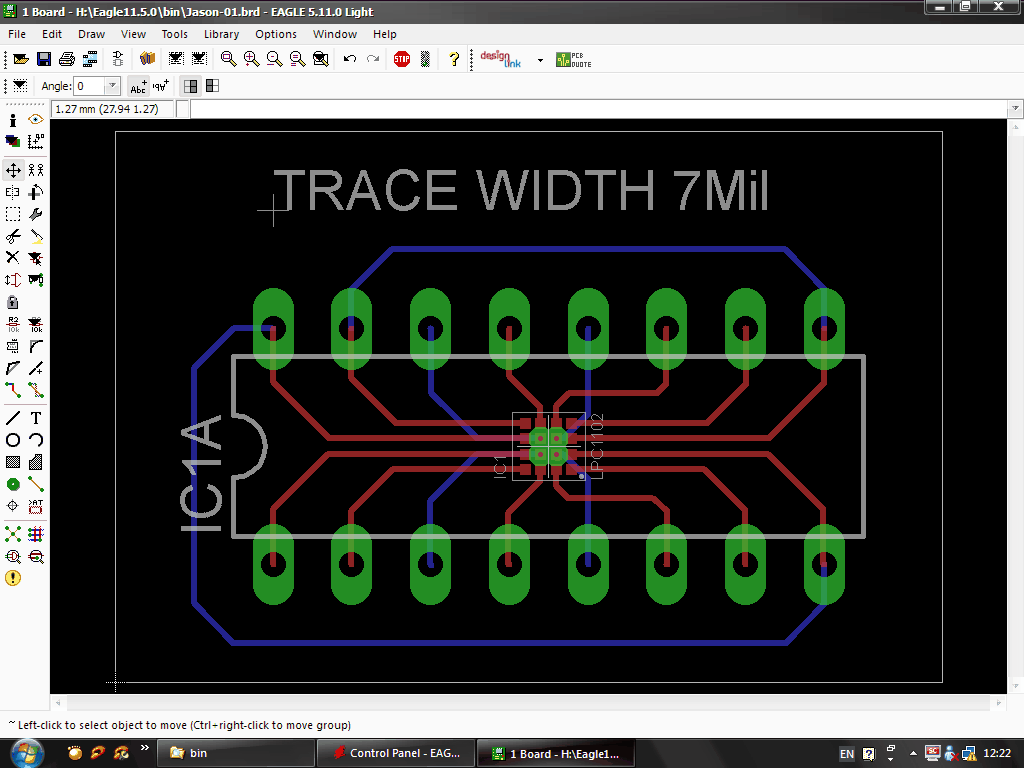1024x768 pixels.
Task: Switch to schematic editor icon
Action: click(118, 59)
